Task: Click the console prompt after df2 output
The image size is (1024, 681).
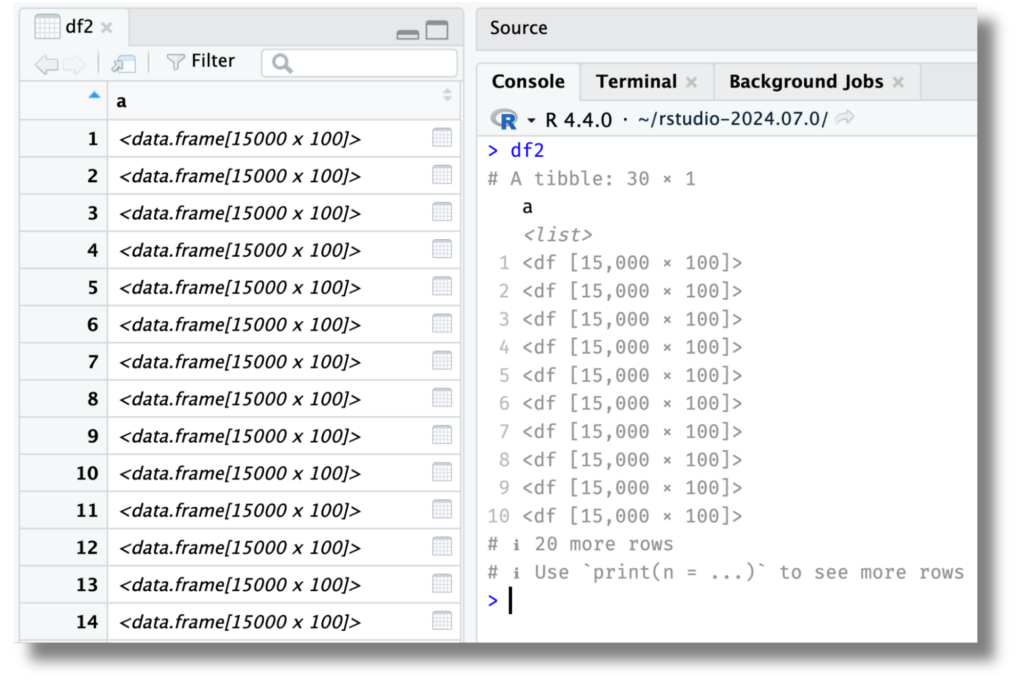Action: pos(512,601)
